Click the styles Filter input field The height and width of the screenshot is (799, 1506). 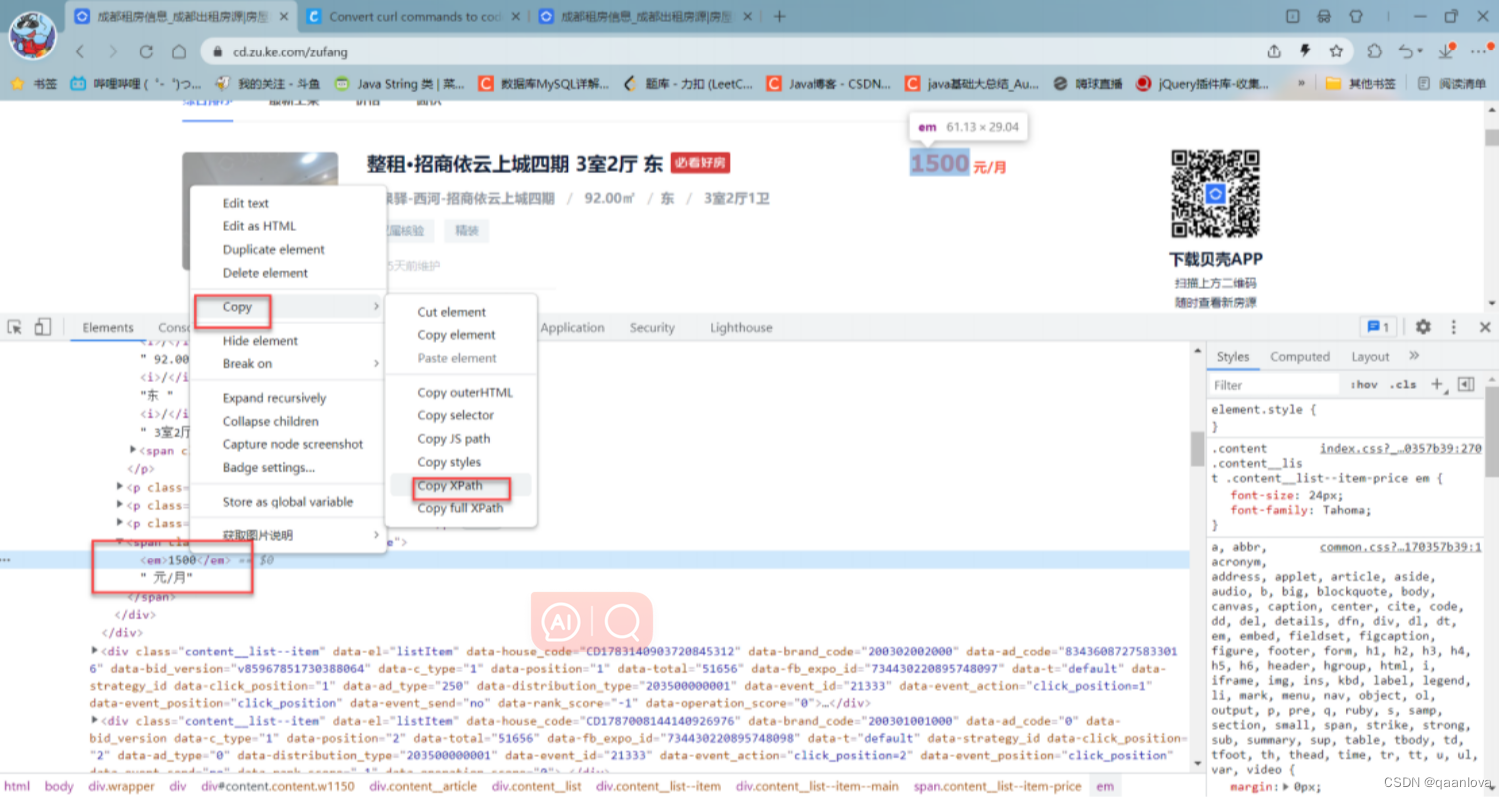1273,384
